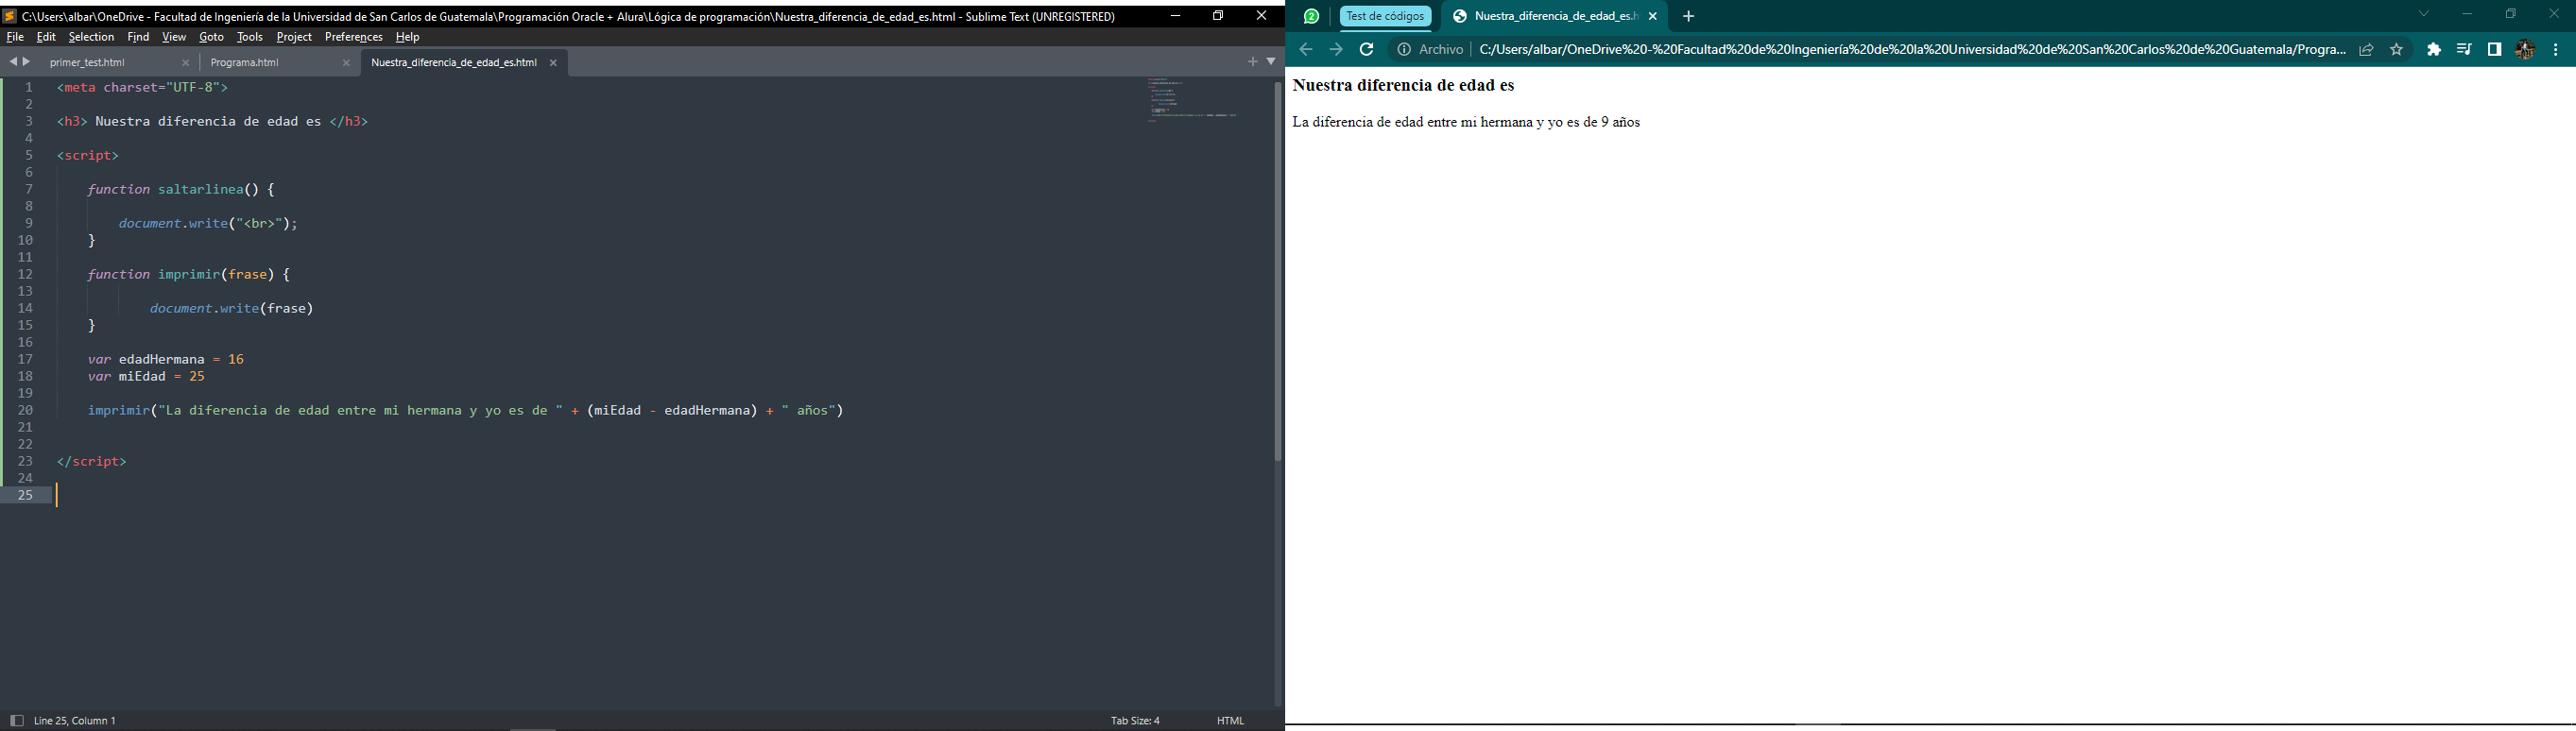Viewport: 2576px width, 731px height.
Task: Click the opening <script> tag
Action: click(x=88, y=155)
